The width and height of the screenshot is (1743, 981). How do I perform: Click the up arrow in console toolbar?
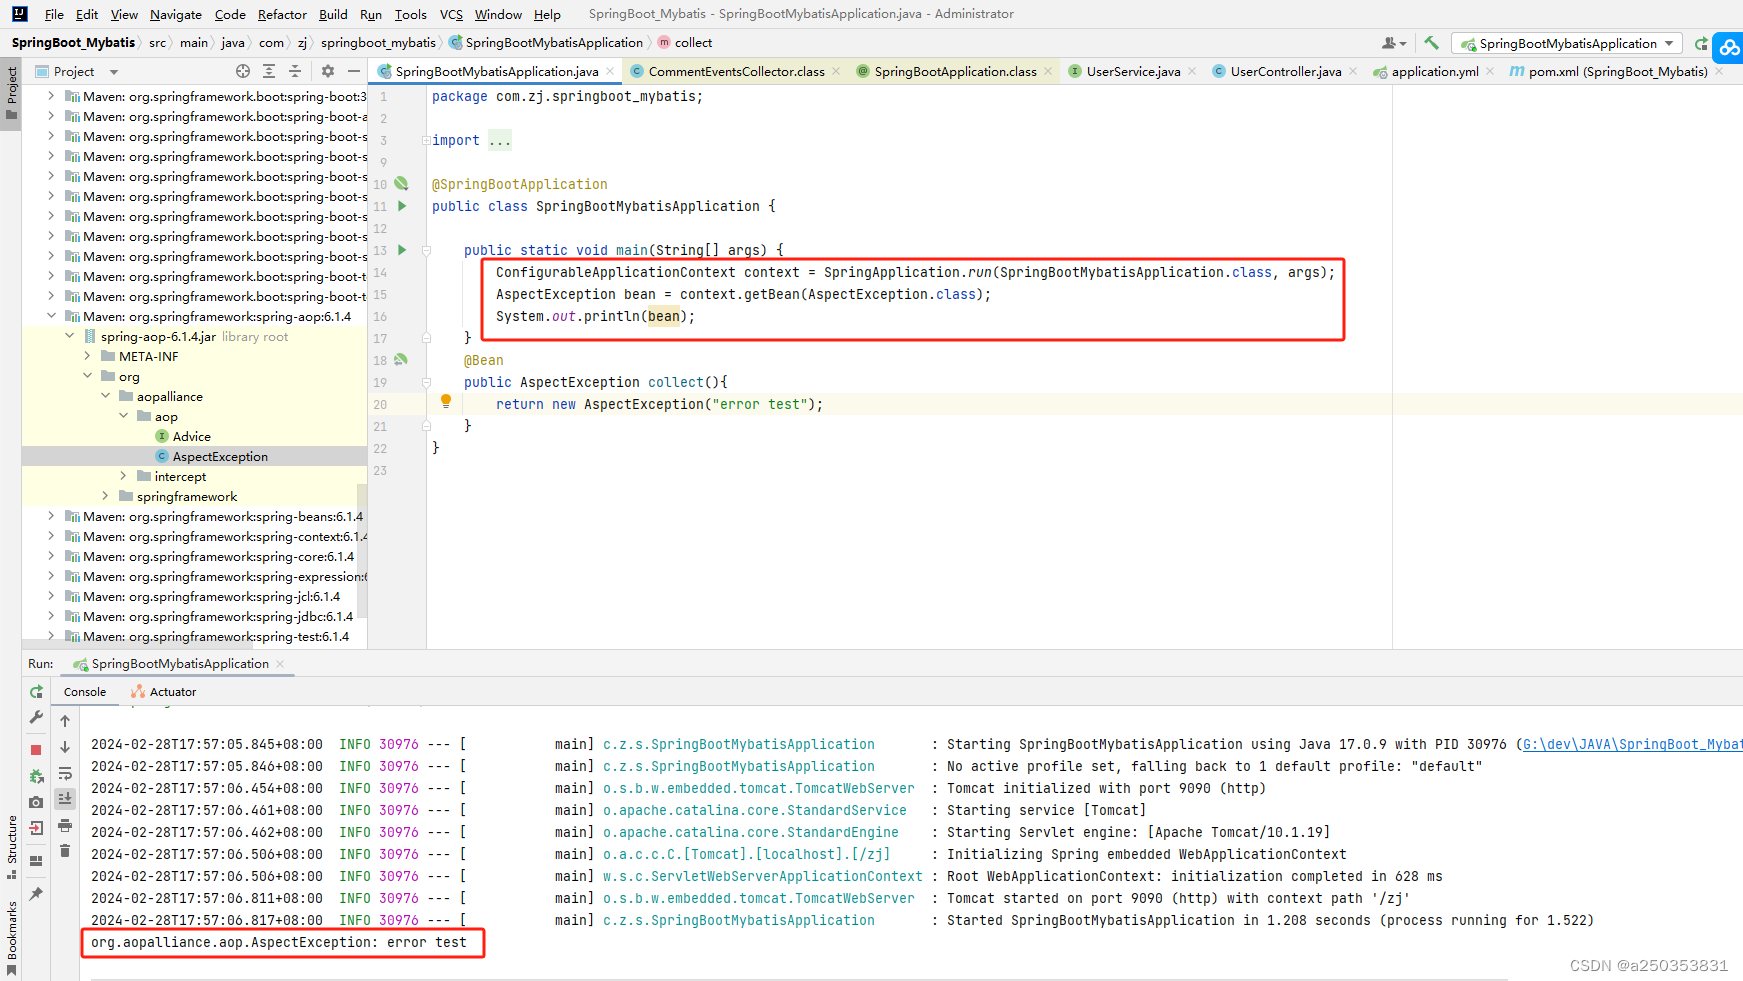65,721
